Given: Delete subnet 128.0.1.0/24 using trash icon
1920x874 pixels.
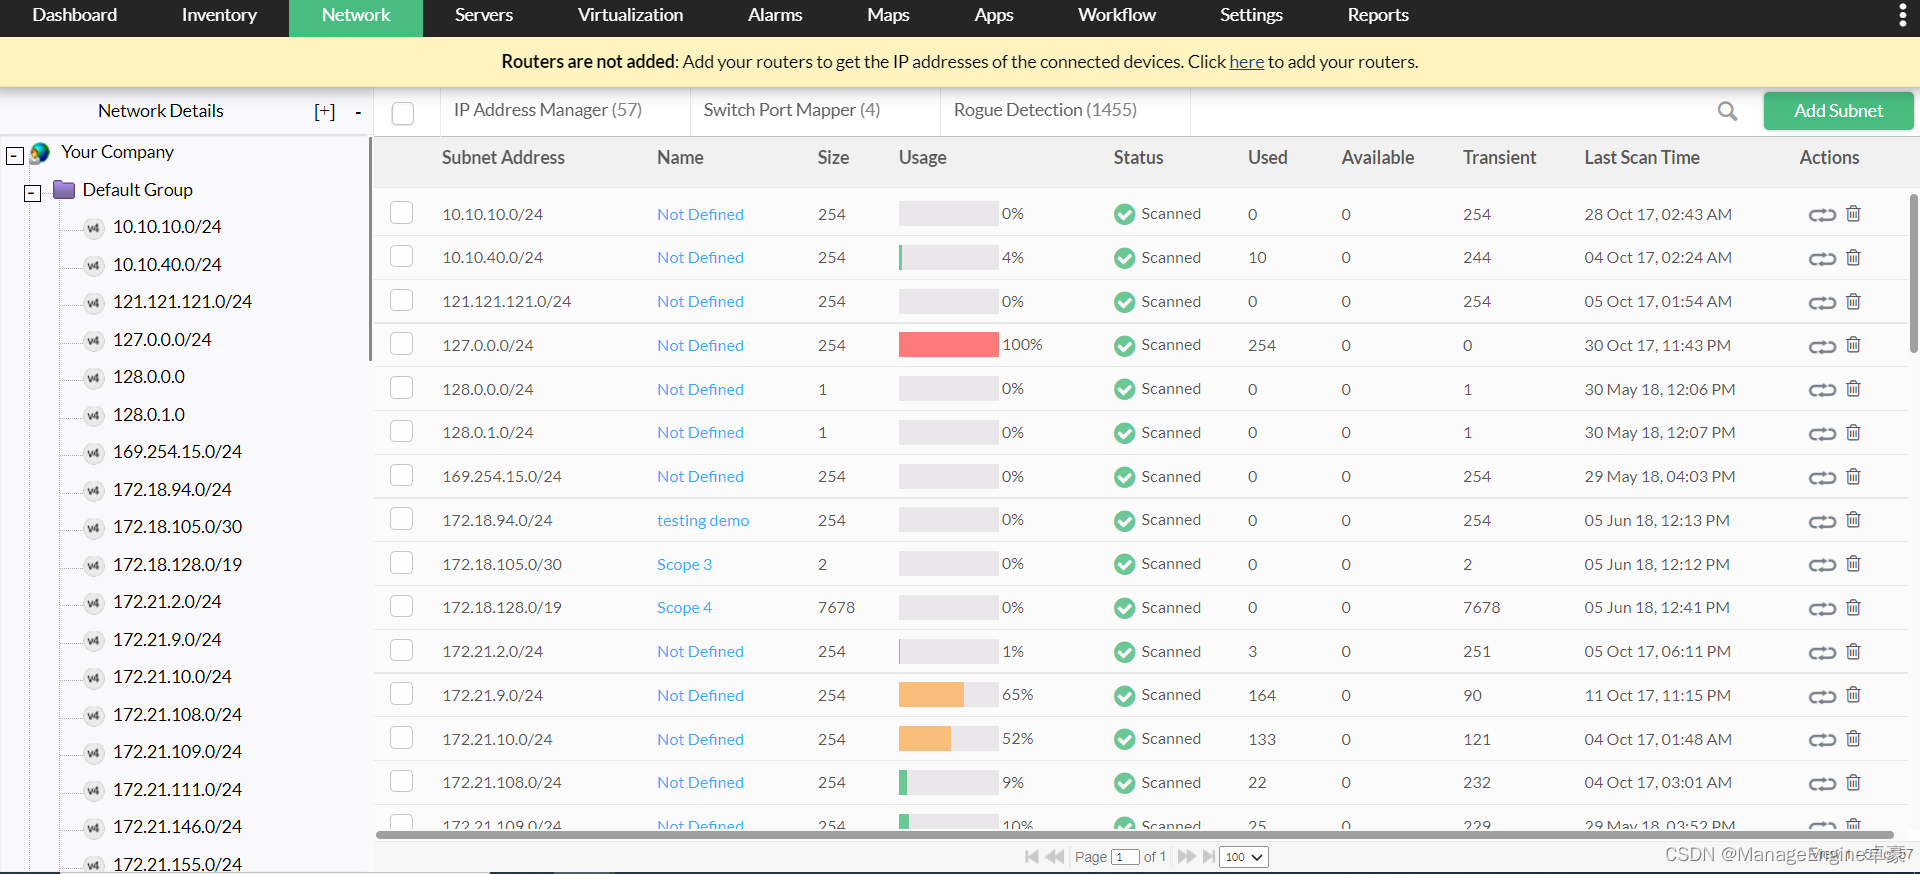Looking at the screenshot, I should pos(1853,433).
